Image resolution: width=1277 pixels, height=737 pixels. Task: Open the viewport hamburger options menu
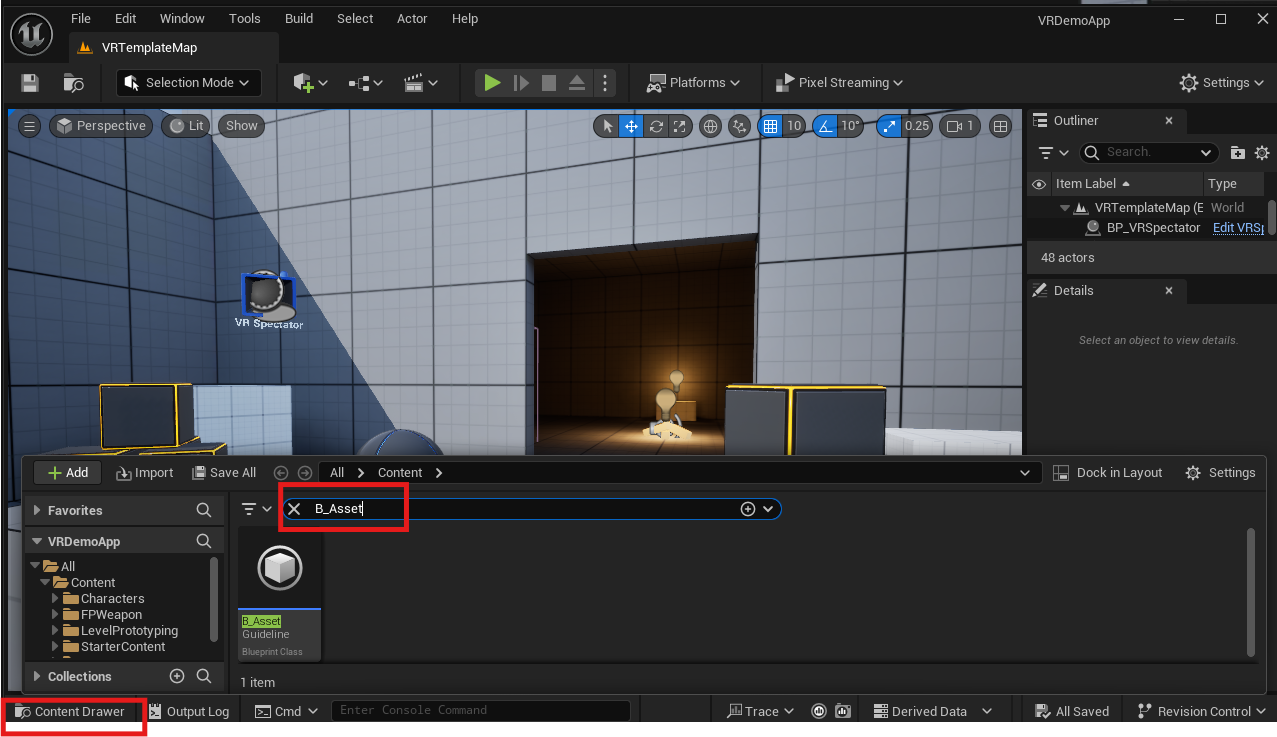(x=30, y=126)
